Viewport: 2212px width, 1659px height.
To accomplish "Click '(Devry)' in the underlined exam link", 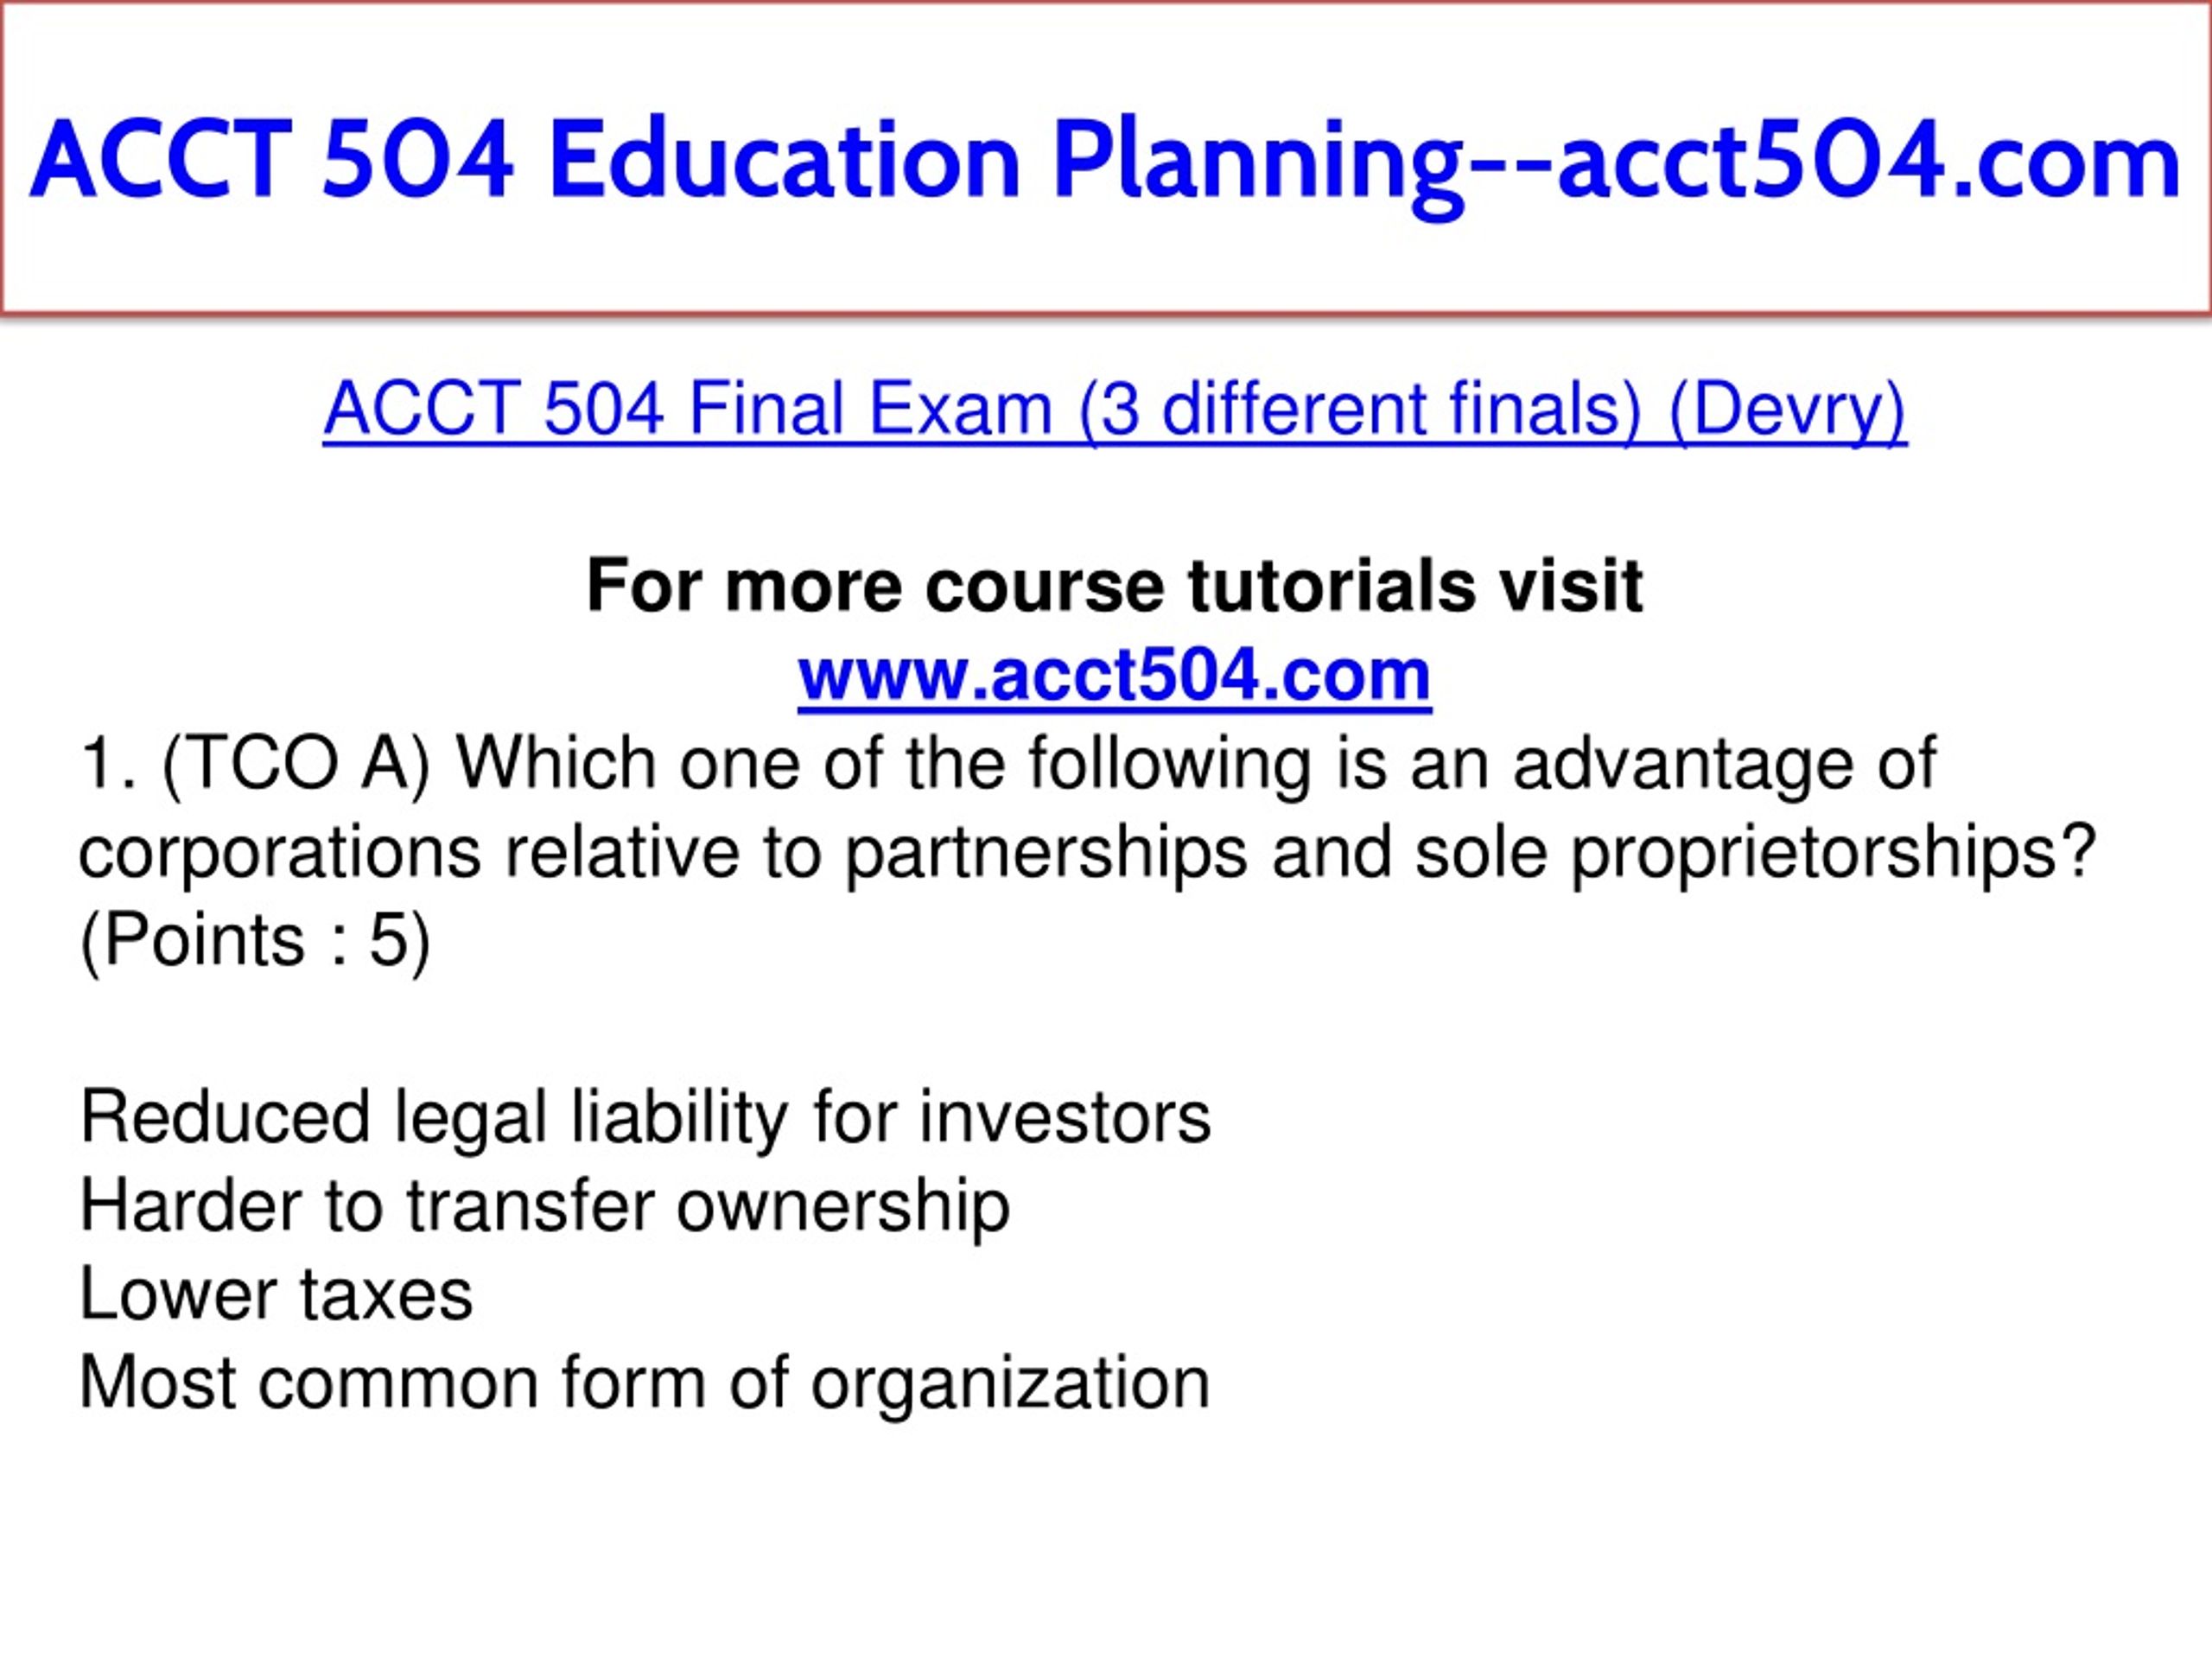I will (x=1787, y=410).
